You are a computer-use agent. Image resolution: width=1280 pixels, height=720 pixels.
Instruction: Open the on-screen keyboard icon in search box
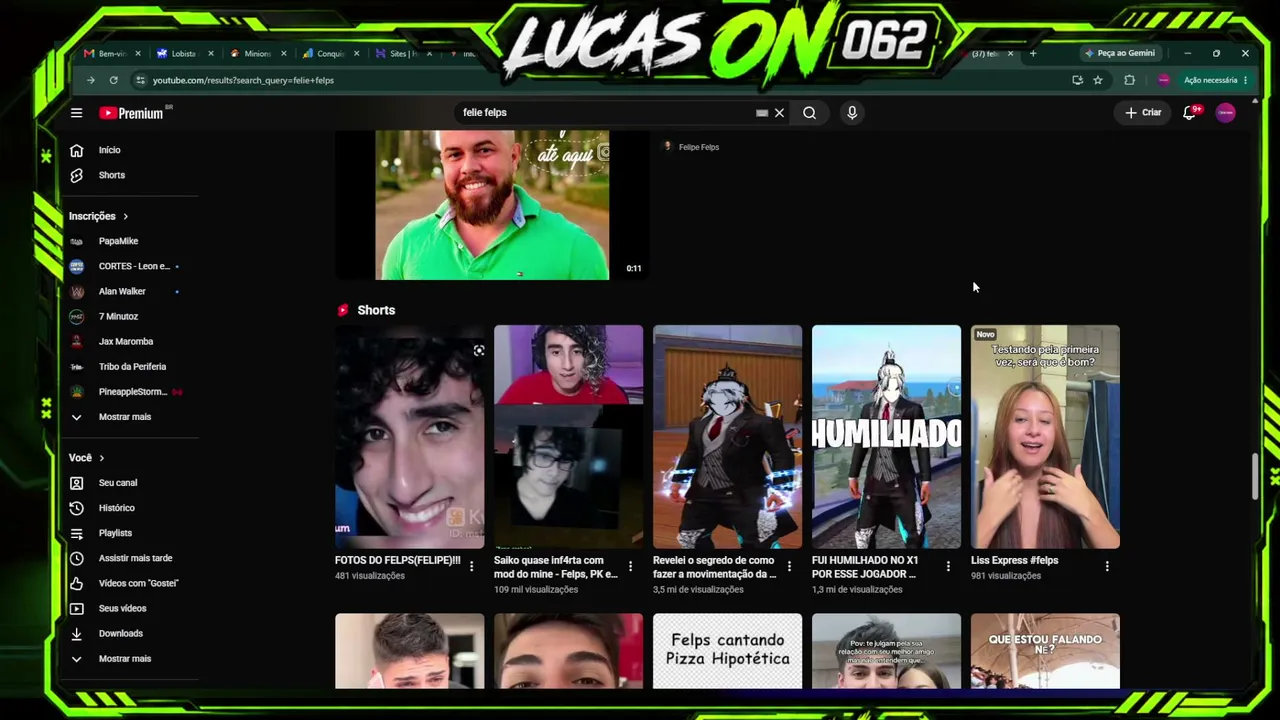(762, 113)
